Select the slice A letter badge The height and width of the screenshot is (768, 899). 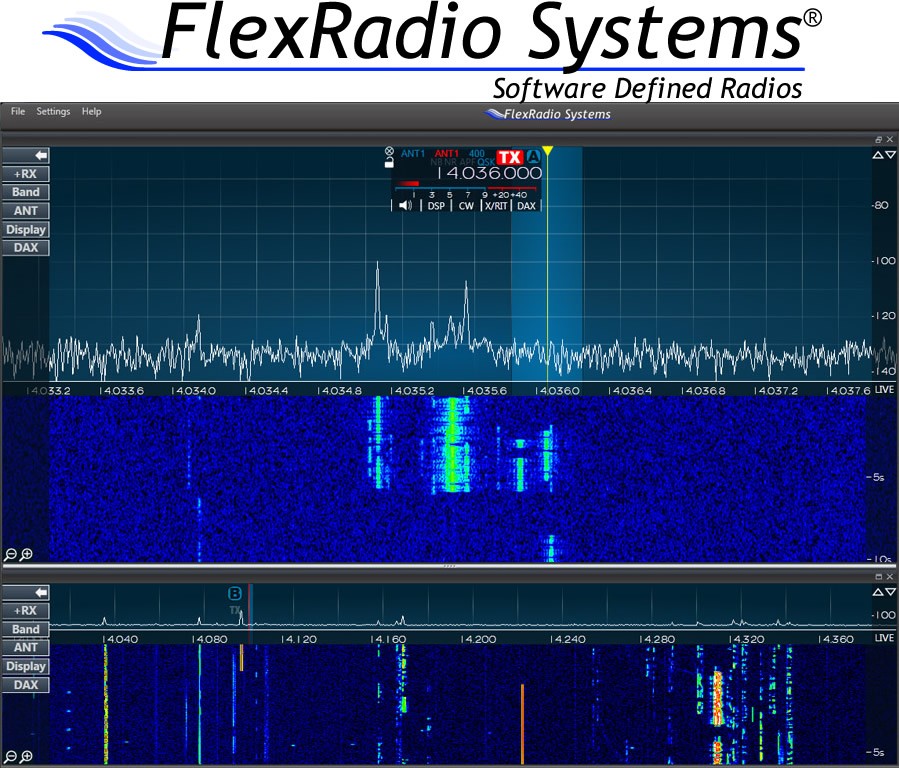534,156
